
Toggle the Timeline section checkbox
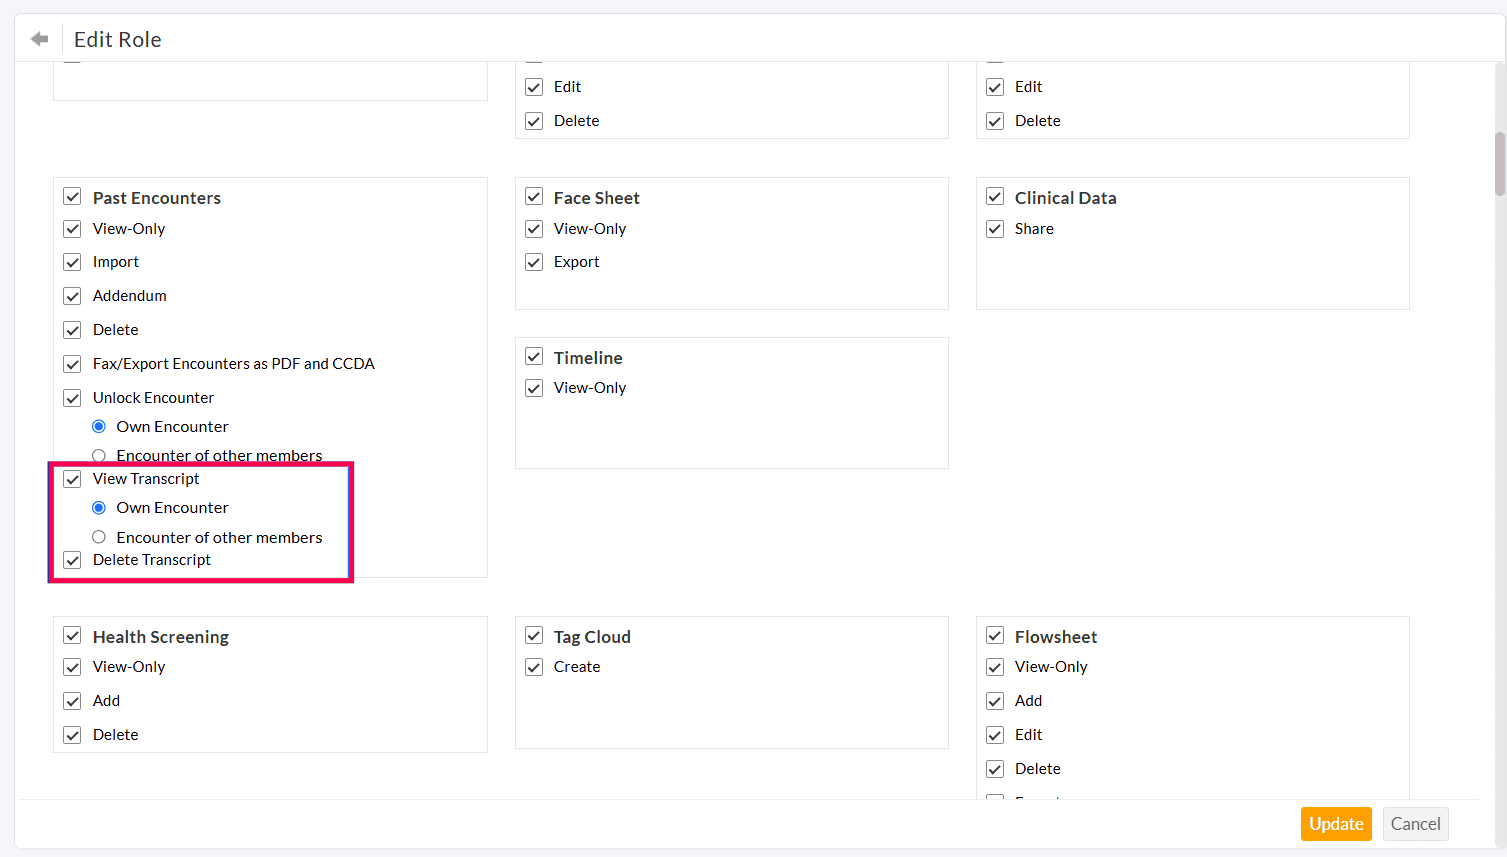tap(534, 357)
